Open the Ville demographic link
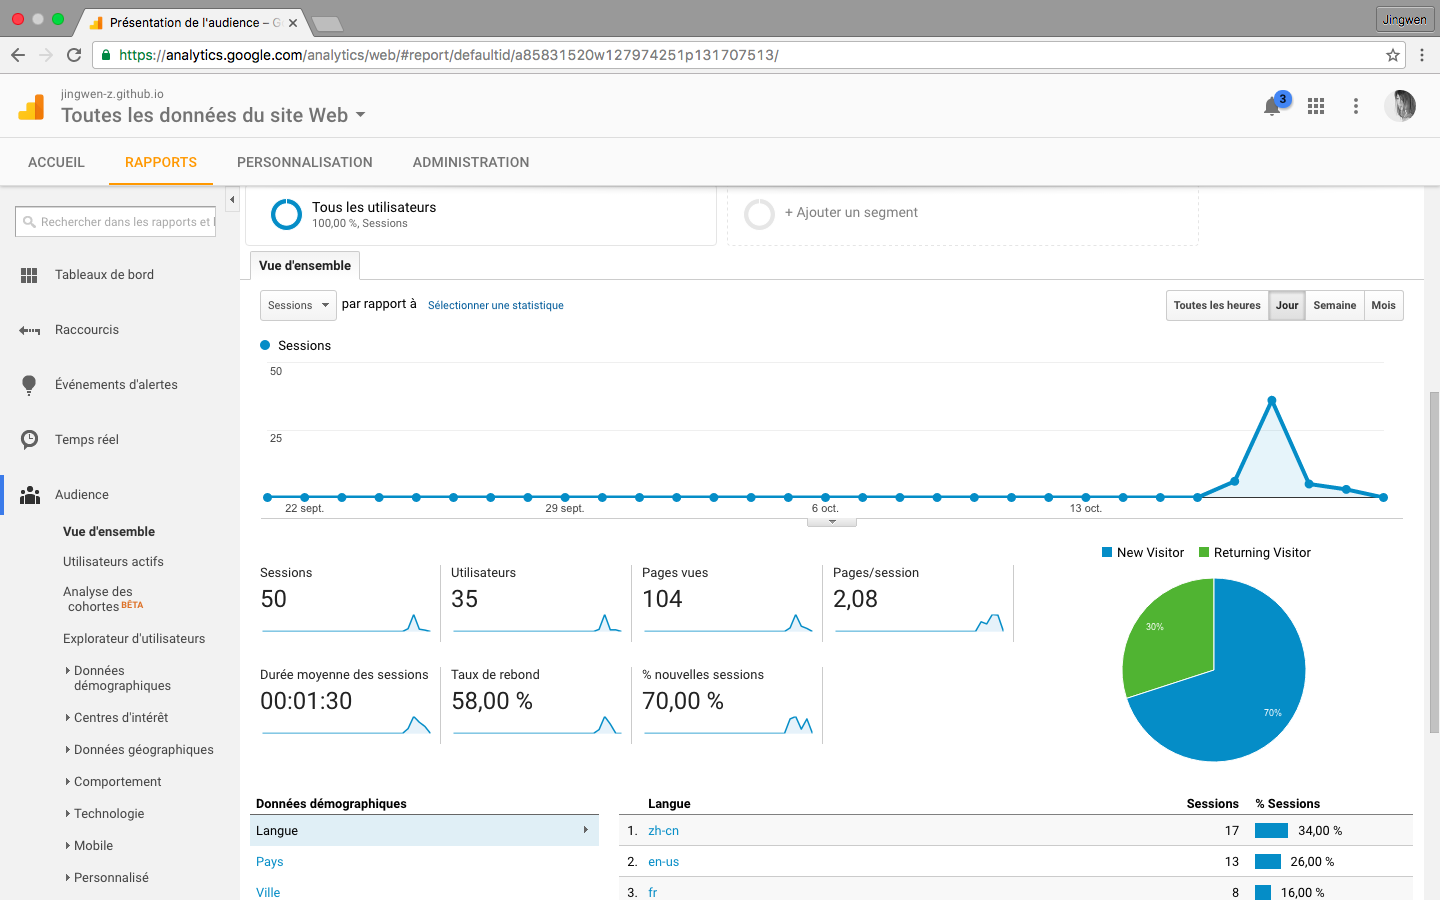This screenshot has height=900, width=1440. (268, 892)
